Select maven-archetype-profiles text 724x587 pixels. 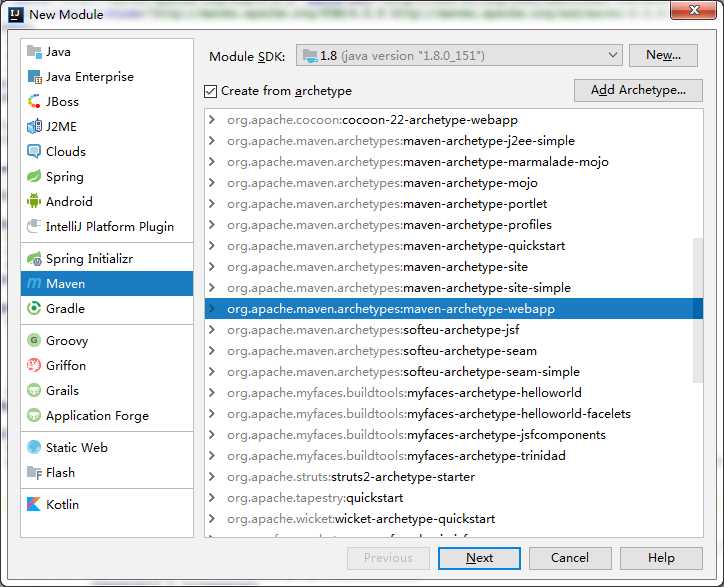point(477,225)
